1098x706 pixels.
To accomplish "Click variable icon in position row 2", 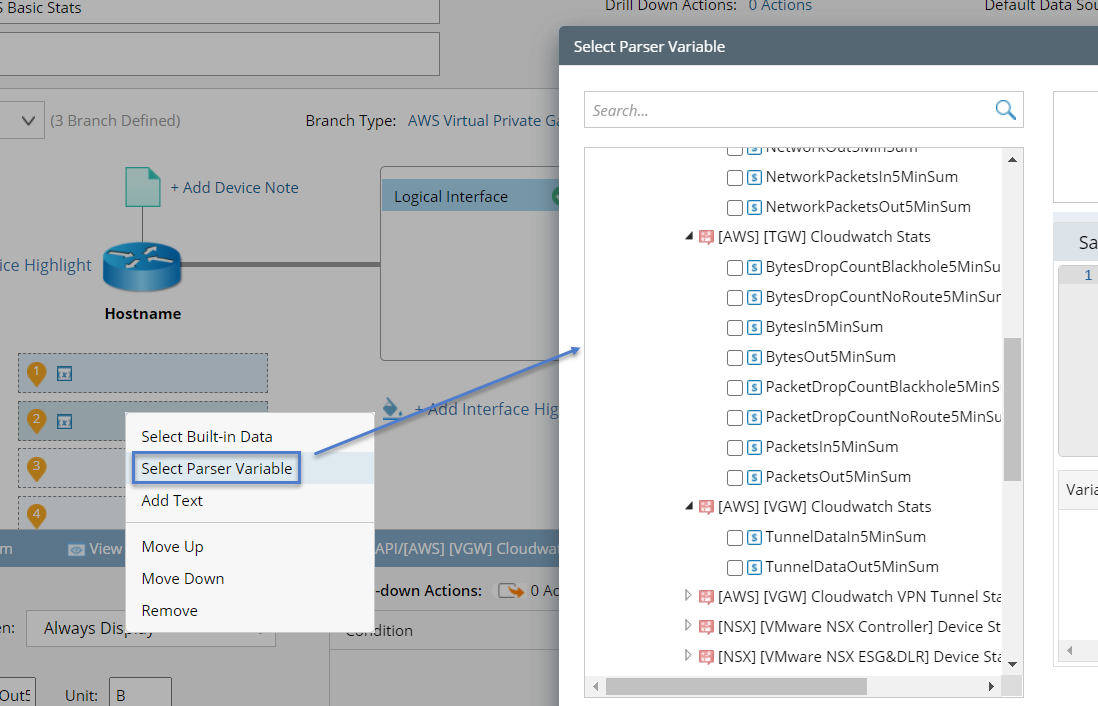I will (x=64, y=422).
